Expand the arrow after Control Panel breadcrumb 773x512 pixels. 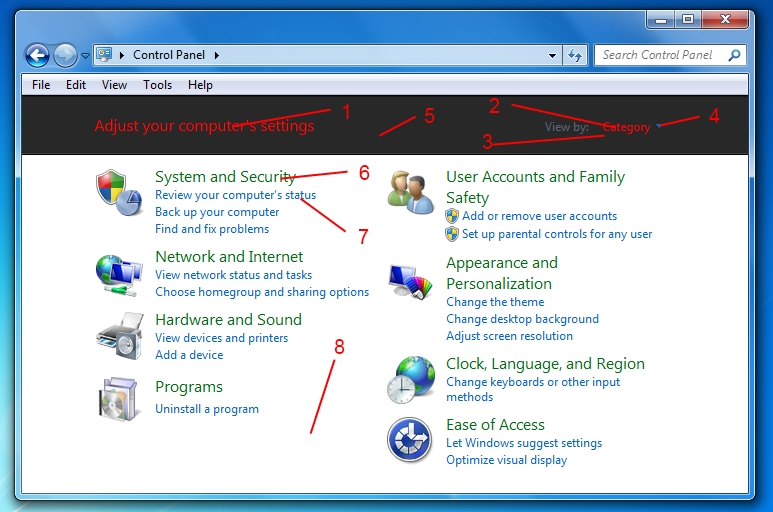[x=216, y=55]
